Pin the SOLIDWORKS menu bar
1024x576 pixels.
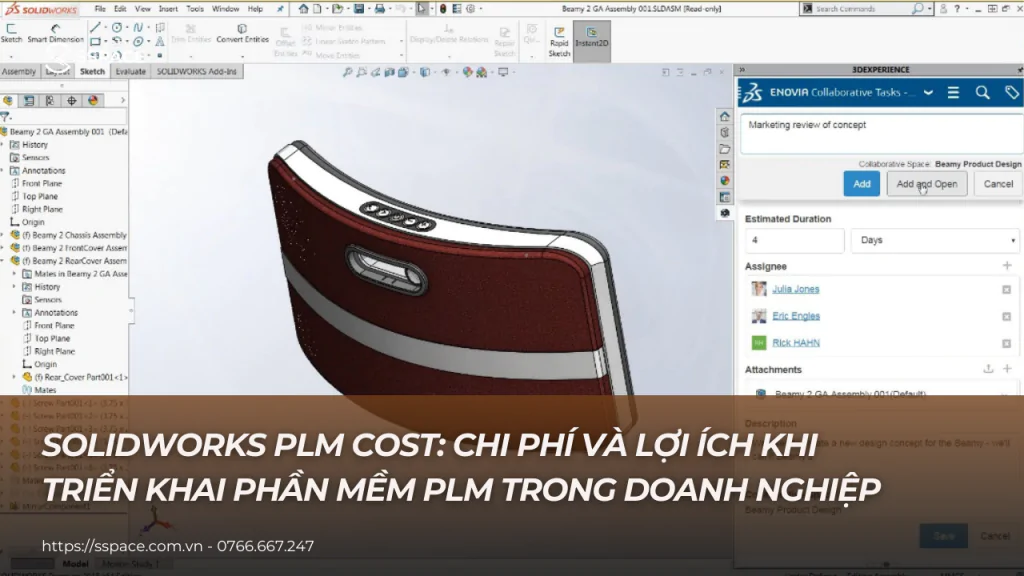[280, 9]
